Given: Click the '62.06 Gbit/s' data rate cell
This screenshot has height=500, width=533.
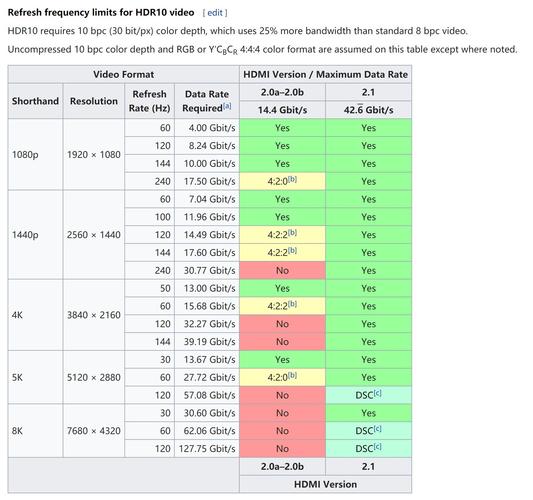Looking at the screenshot, I should click(x=207, y=431).
